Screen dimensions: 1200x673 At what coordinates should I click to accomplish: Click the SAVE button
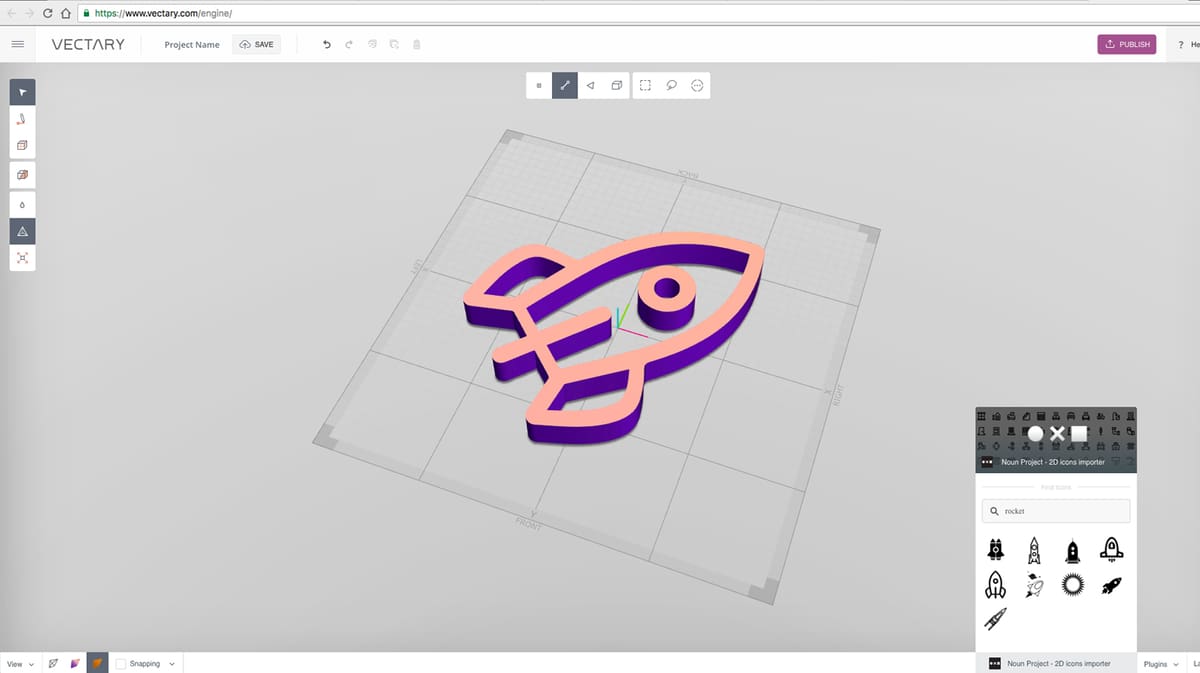click(x=256, y=45)
